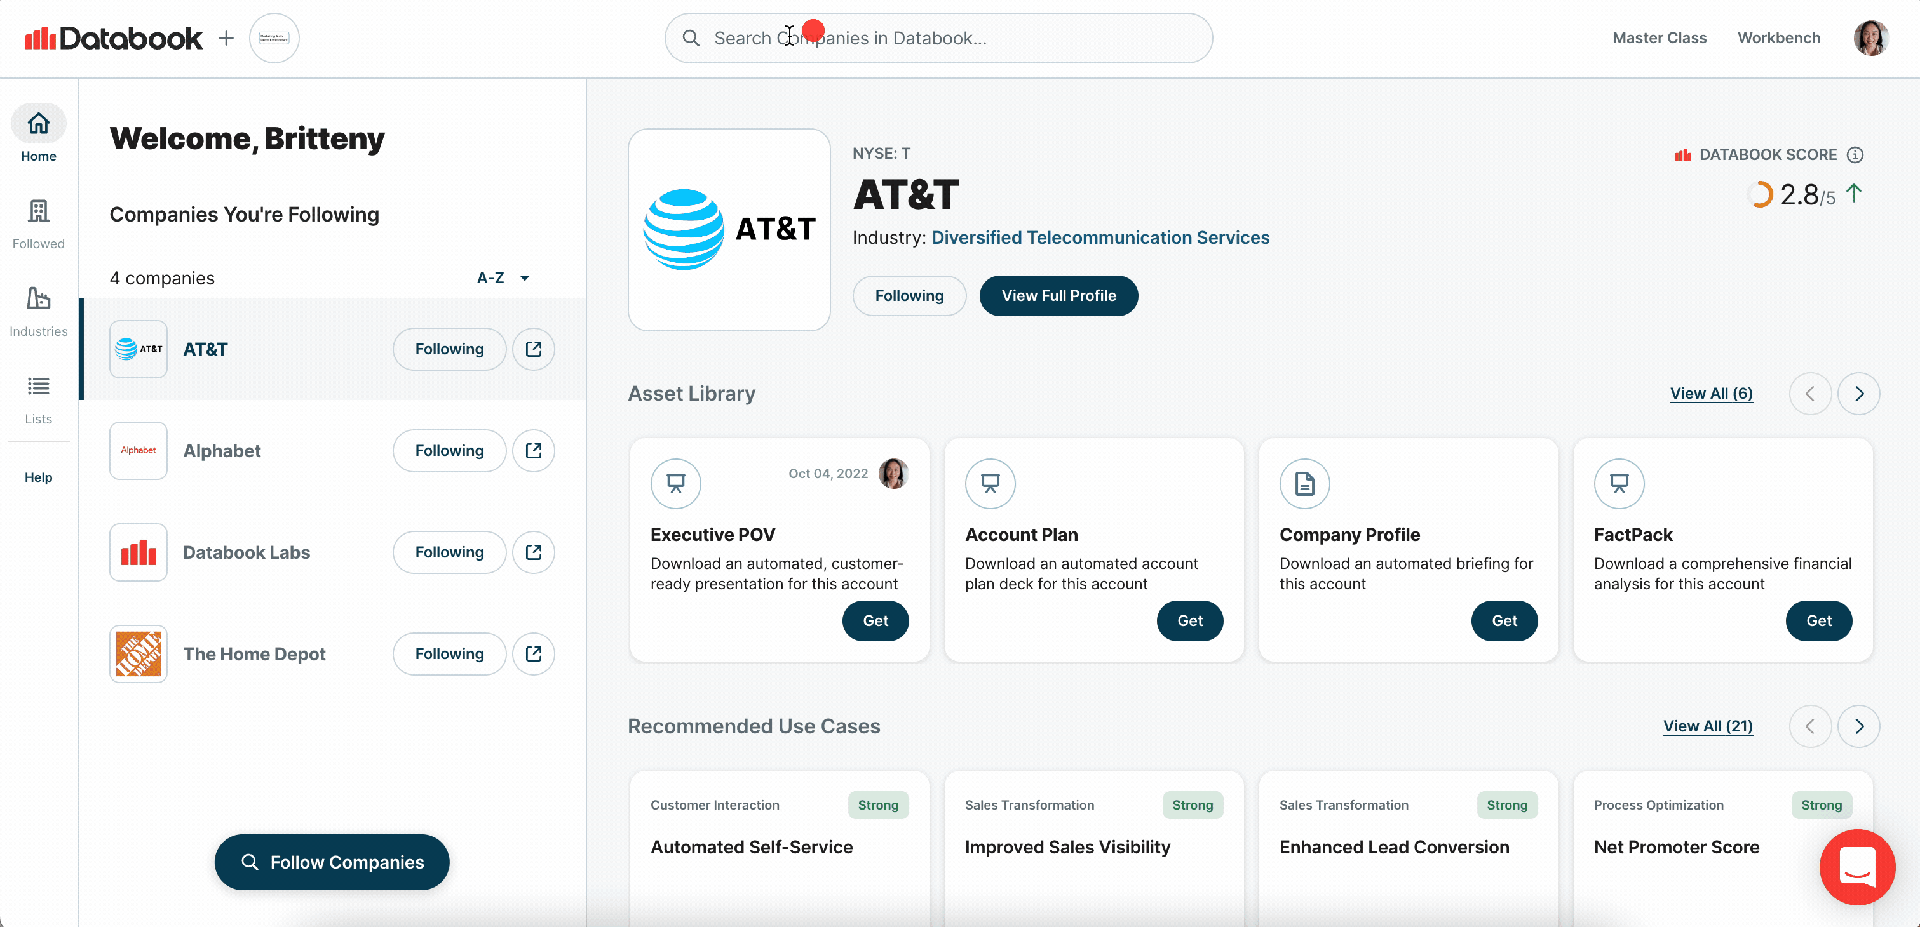Toggle Following button on AT&T profile header
The image size is (1920, 927).
[908, 296]
